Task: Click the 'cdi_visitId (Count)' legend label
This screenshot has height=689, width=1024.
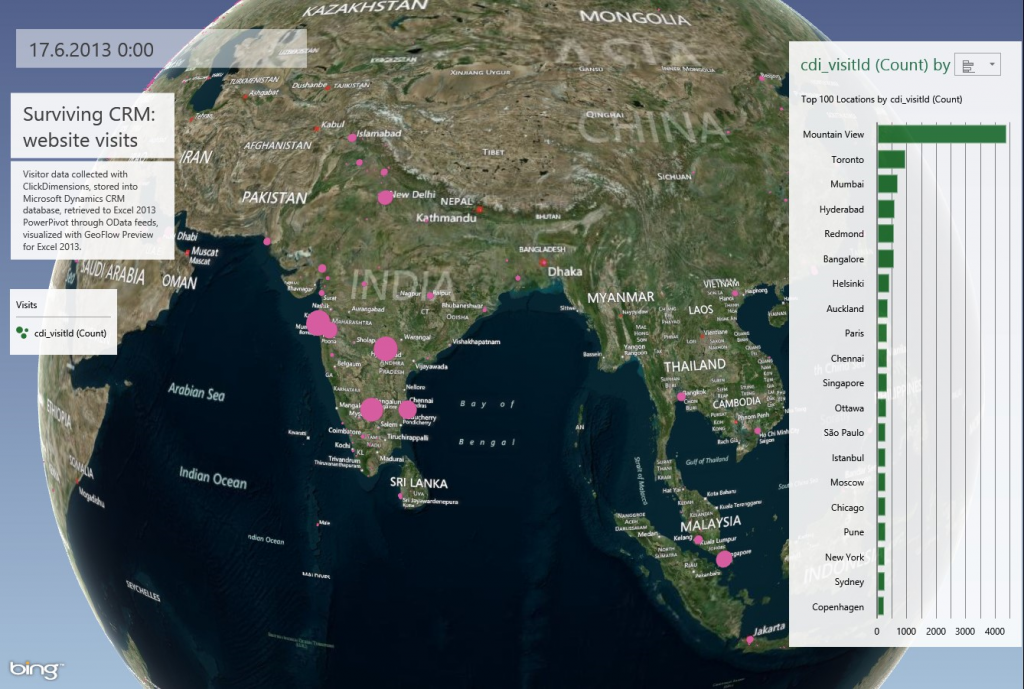Action: (x=71, y=333)
